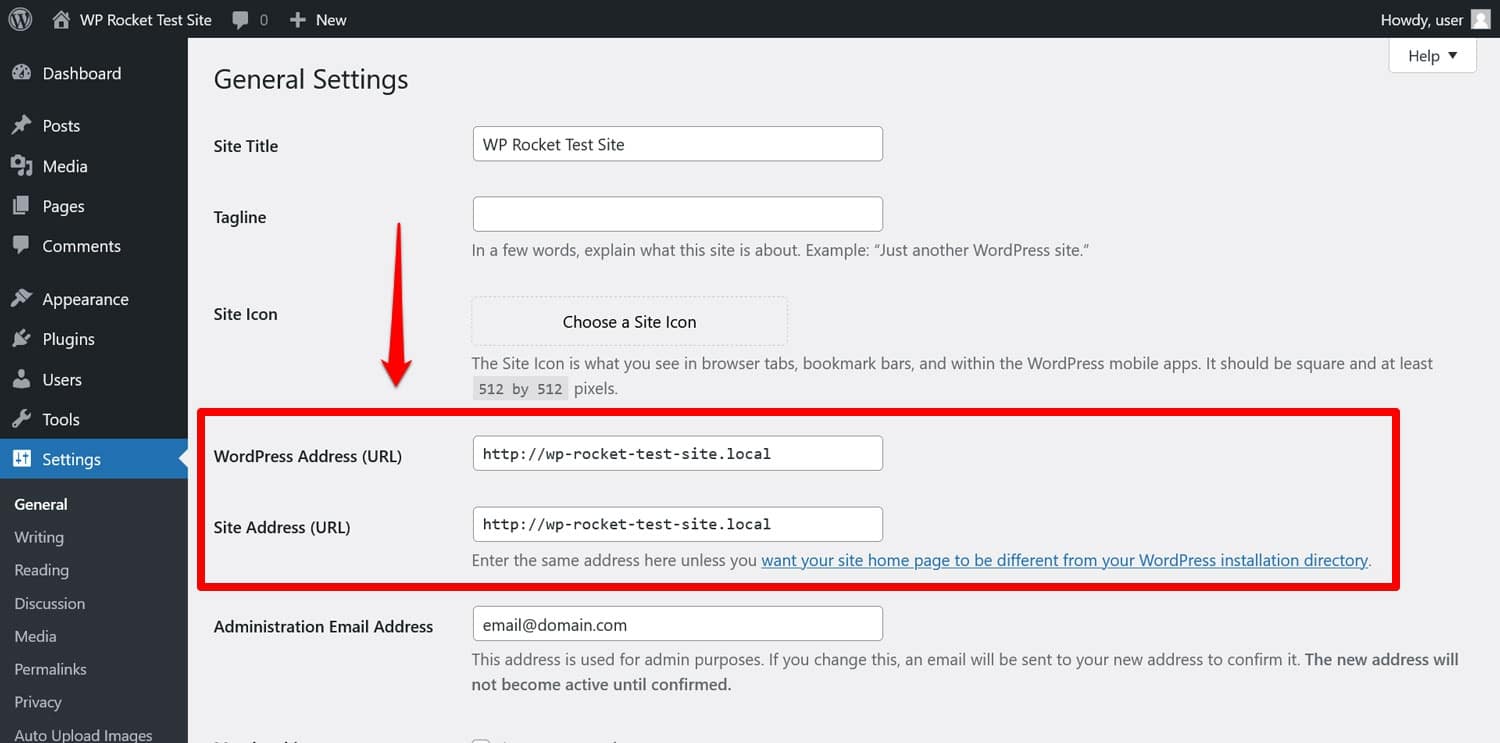Follow the WordPress installation directory link
1500x743 pixels.
click(1064, 560)
